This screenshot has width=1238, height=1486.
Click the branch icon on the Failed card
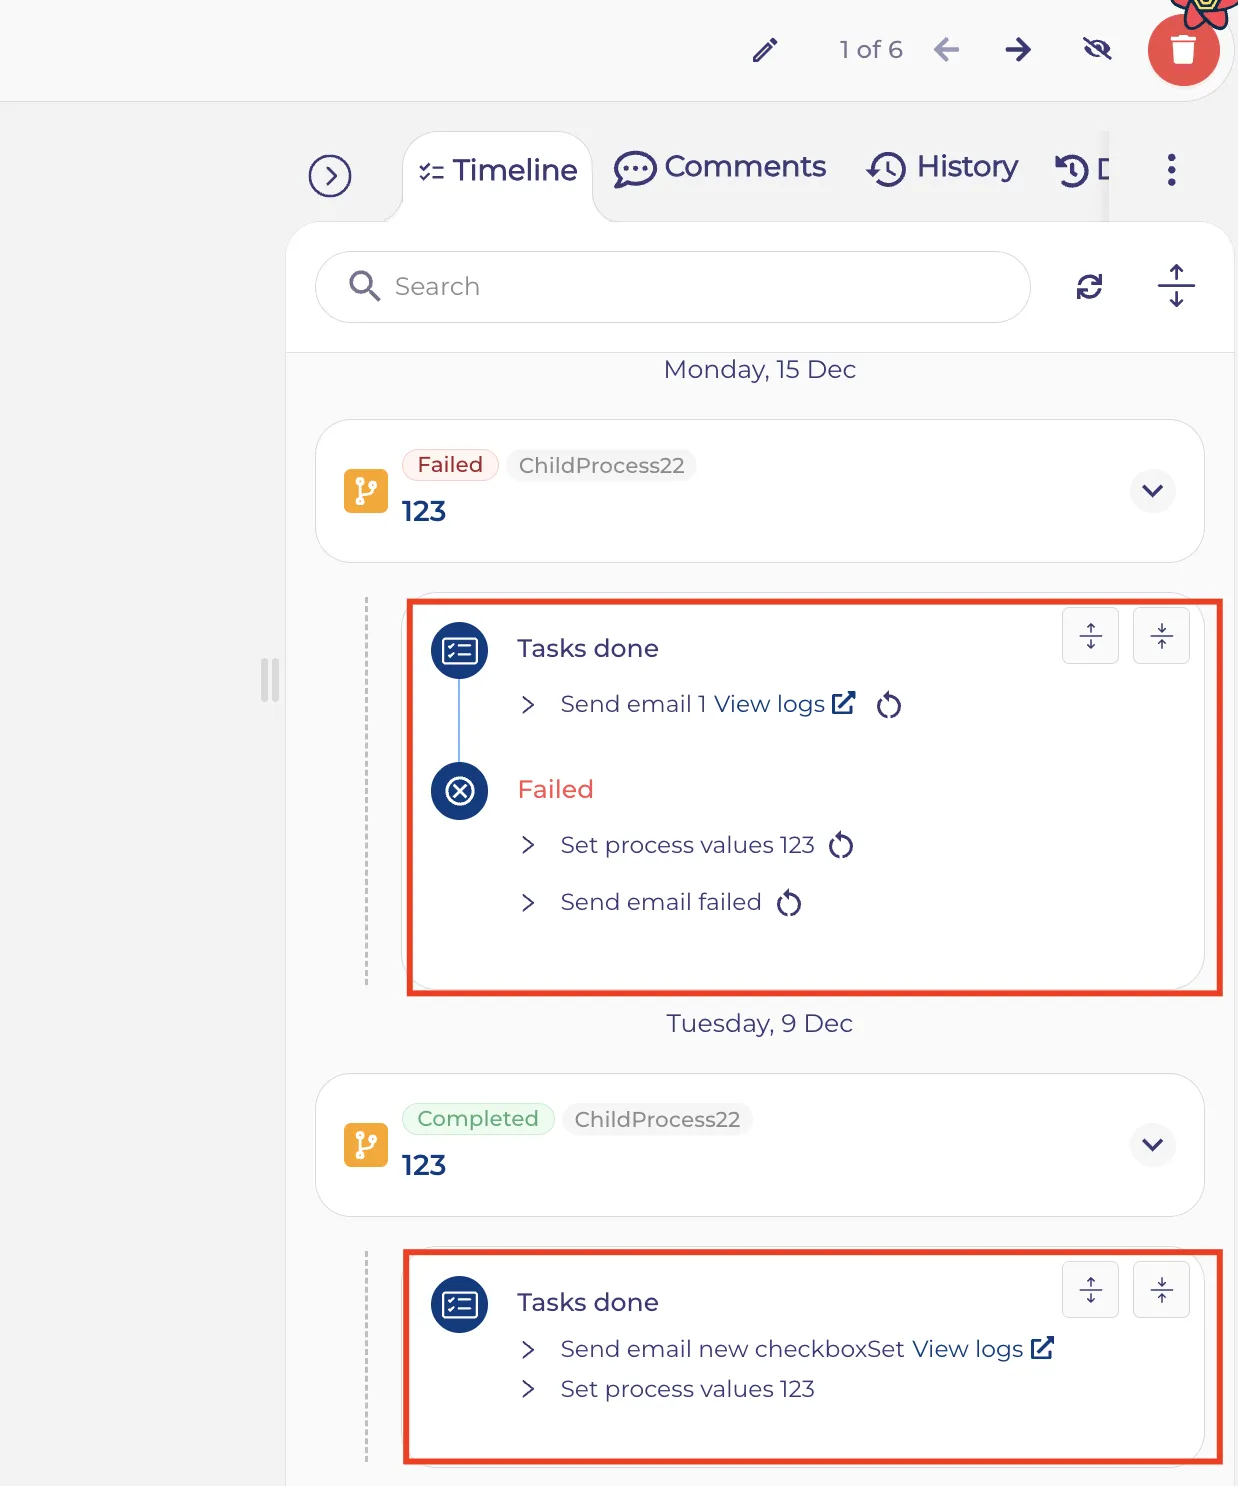[x=366, y=491]
